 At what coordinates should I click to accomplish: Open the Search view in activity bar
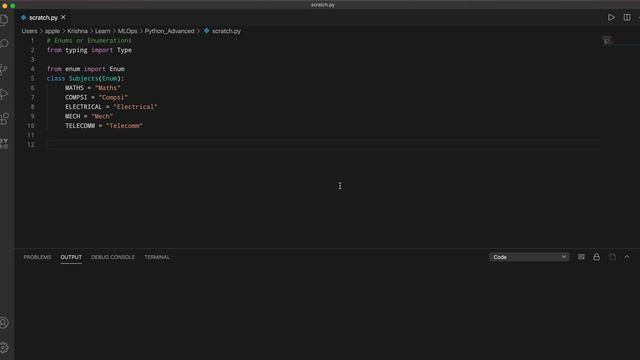click(x=4, y=44)
